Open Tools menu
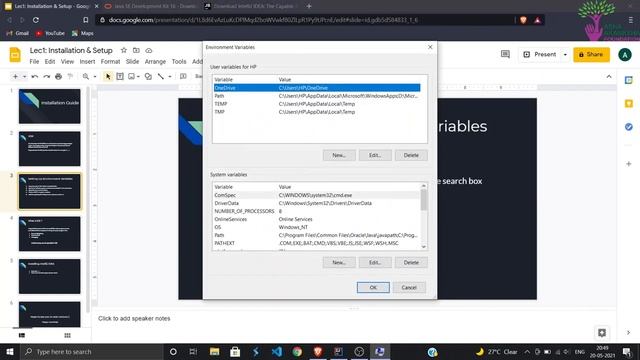Viewport: 640px width, 360px height. tap(179, 62)
